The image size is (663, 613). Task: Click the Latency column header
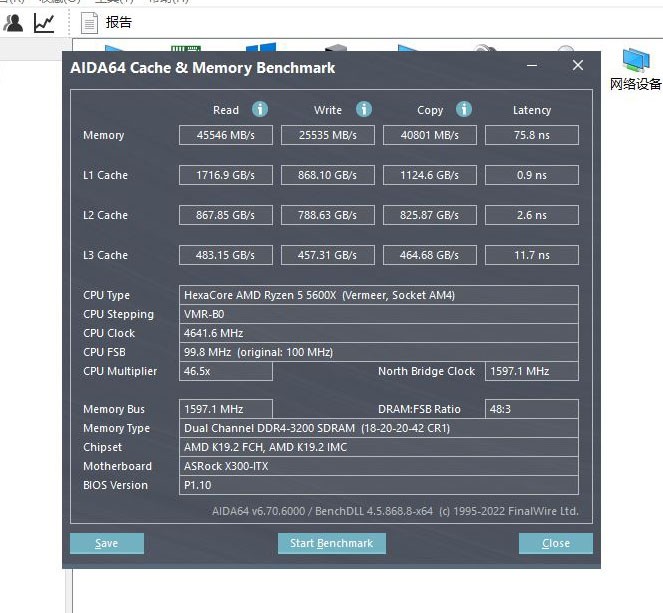[x=532, y=110]
